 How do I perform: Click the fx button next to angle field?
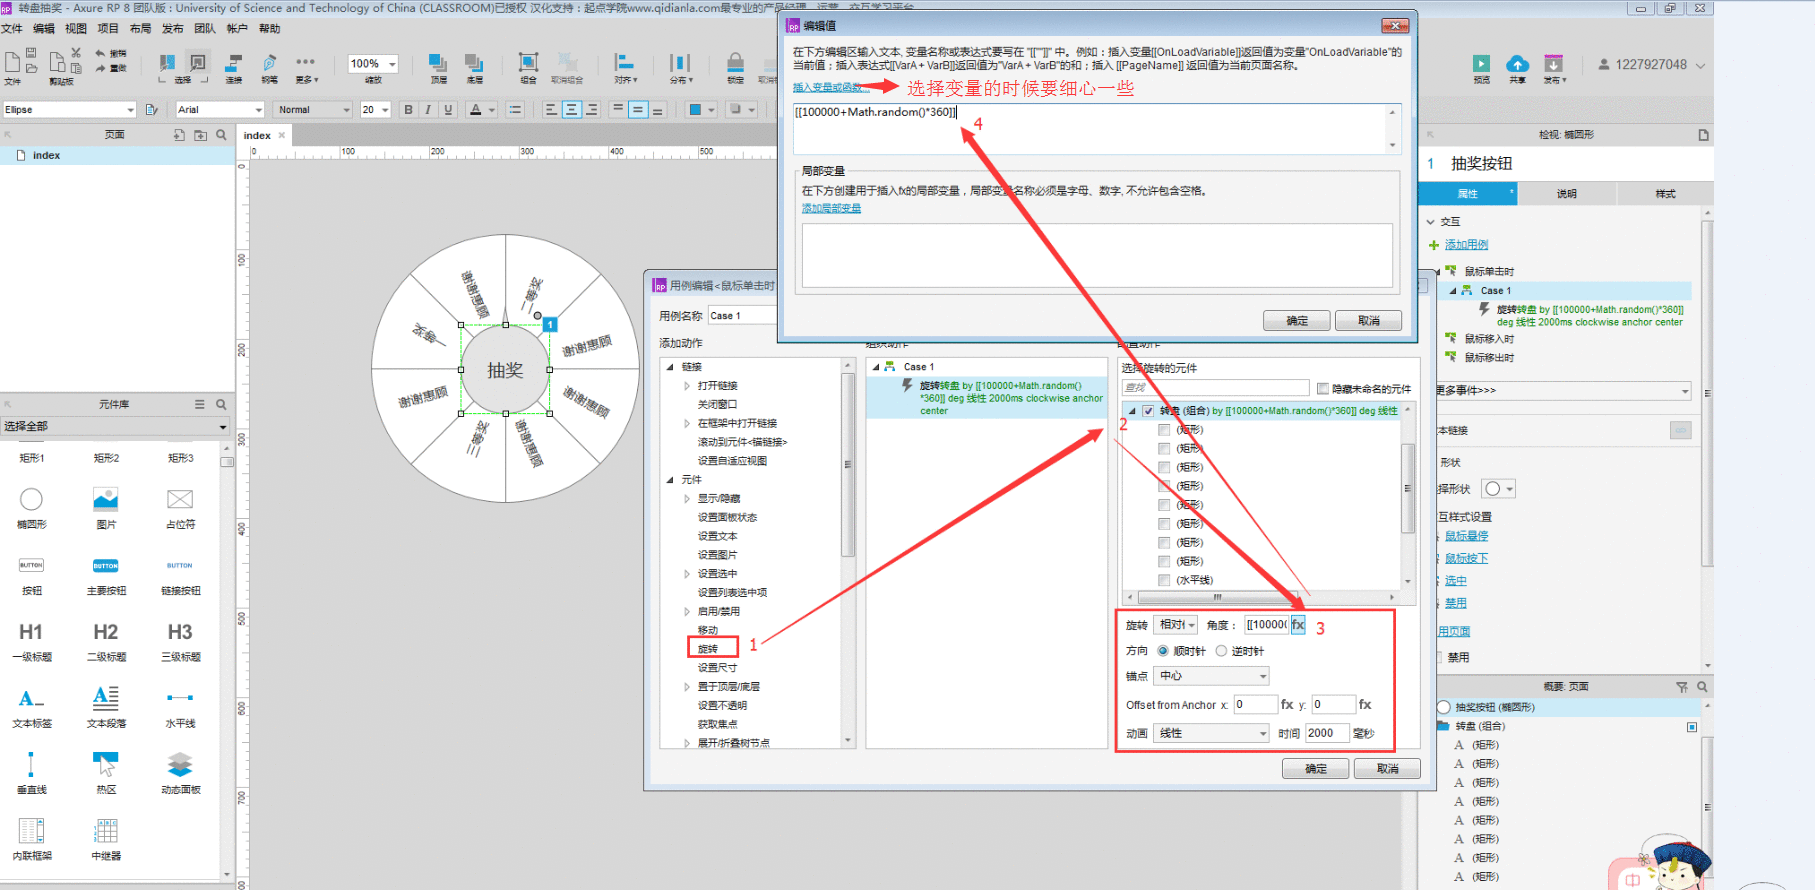point(1298,625)
